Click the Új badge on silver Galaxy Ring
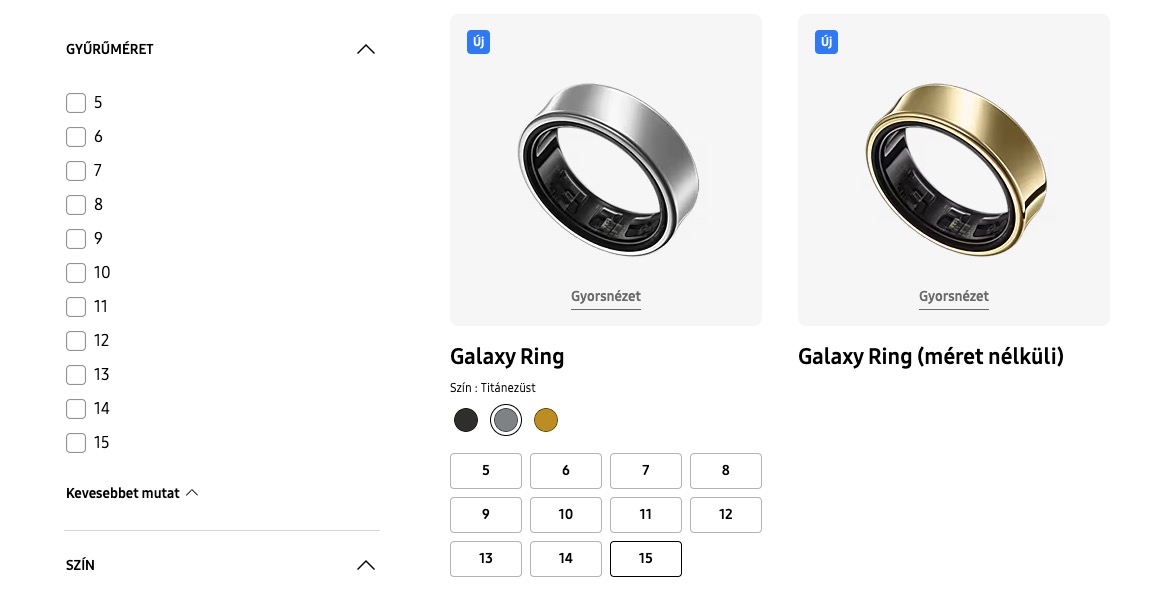This screenshot has height=593, width=1158. [x=478, y=42]
